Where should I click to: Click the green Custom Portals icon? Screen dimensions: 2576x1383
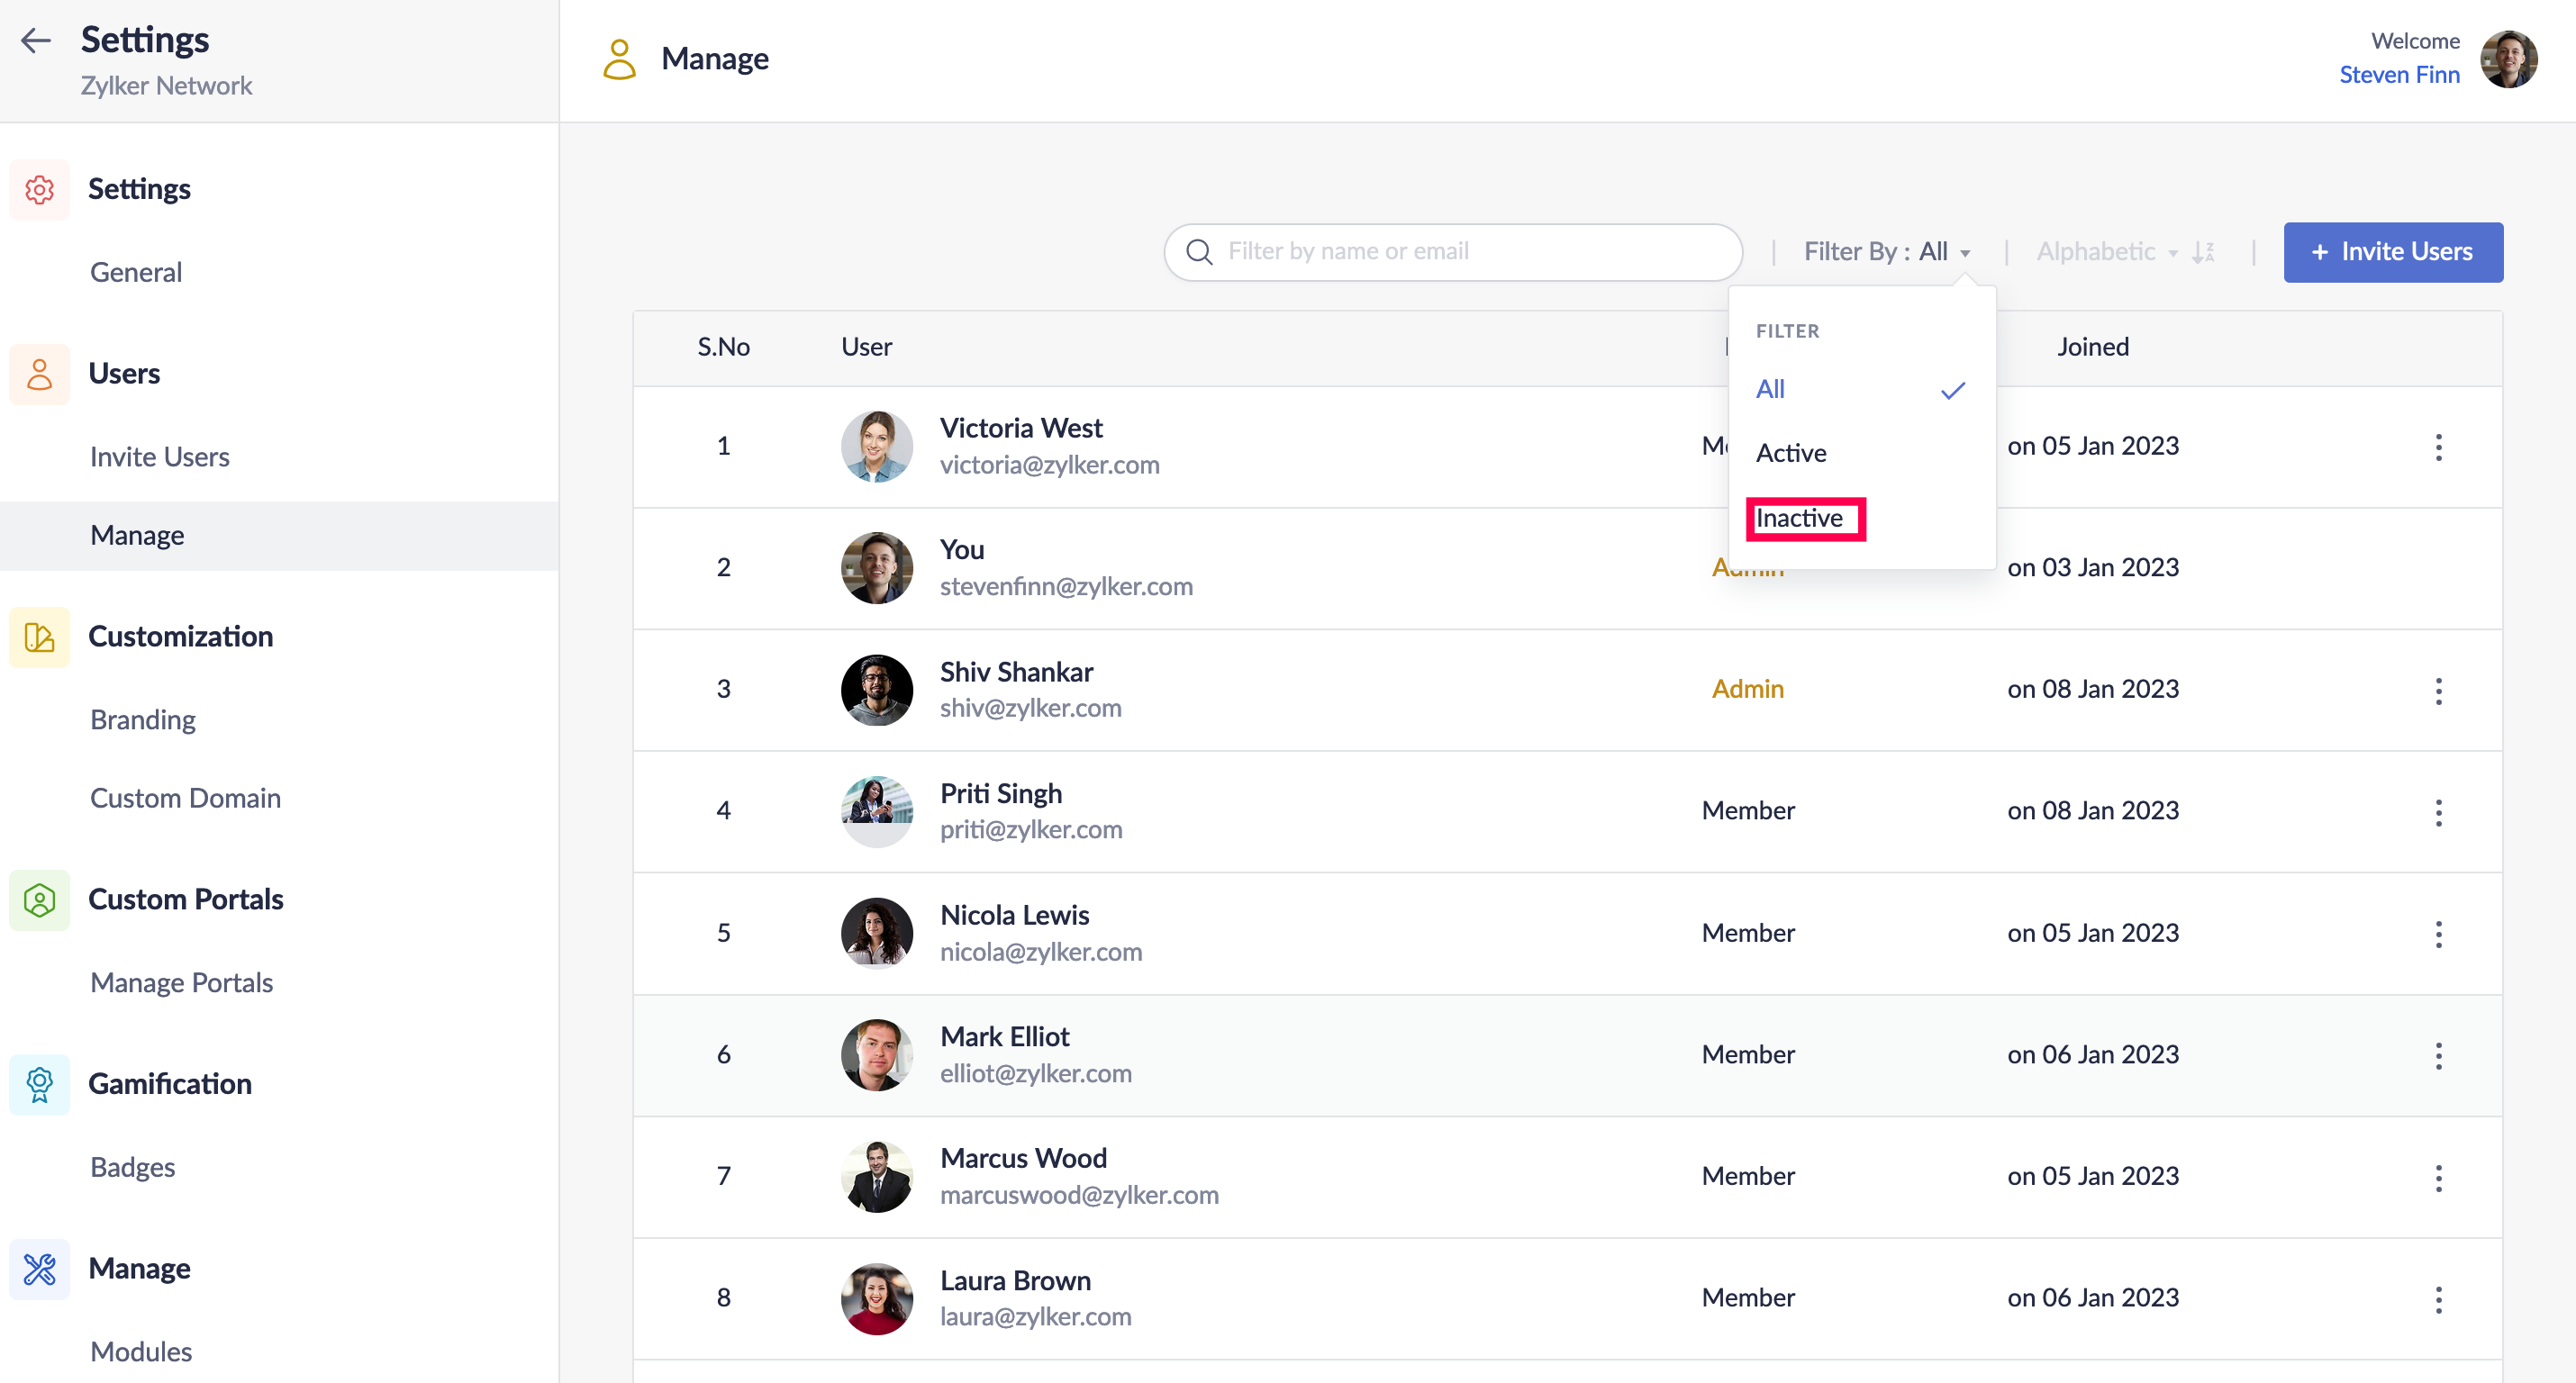(x=39, y=900)
